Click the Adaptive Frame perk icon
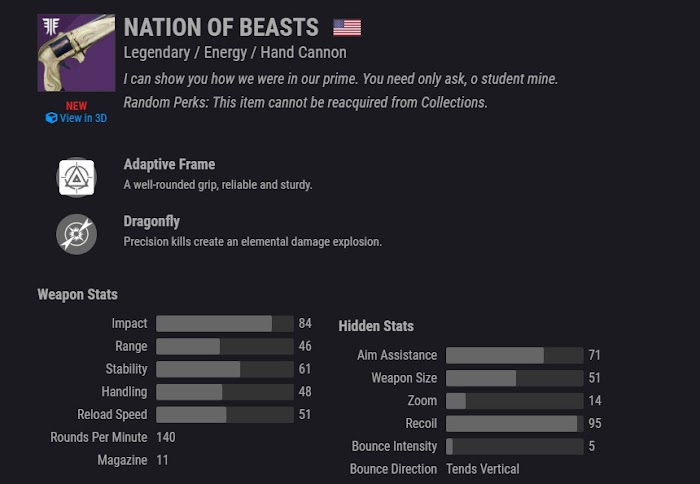This screenshot has width=700, height=484. pos(76,177)
